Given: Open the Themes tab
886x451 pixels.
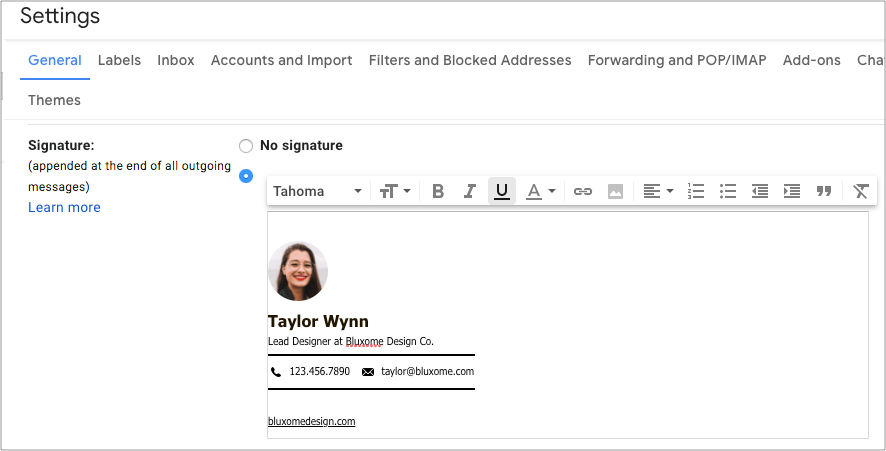Looking at the screenshot, I should tap(54, 100).
